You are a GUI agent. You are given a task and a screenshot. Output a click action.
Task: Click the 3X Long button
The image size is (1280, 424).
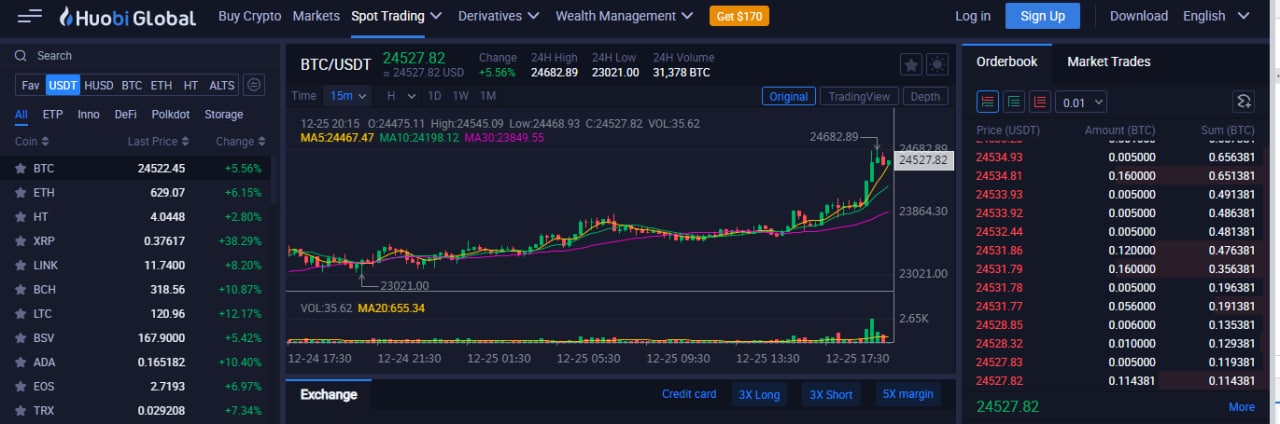(759, 394)
